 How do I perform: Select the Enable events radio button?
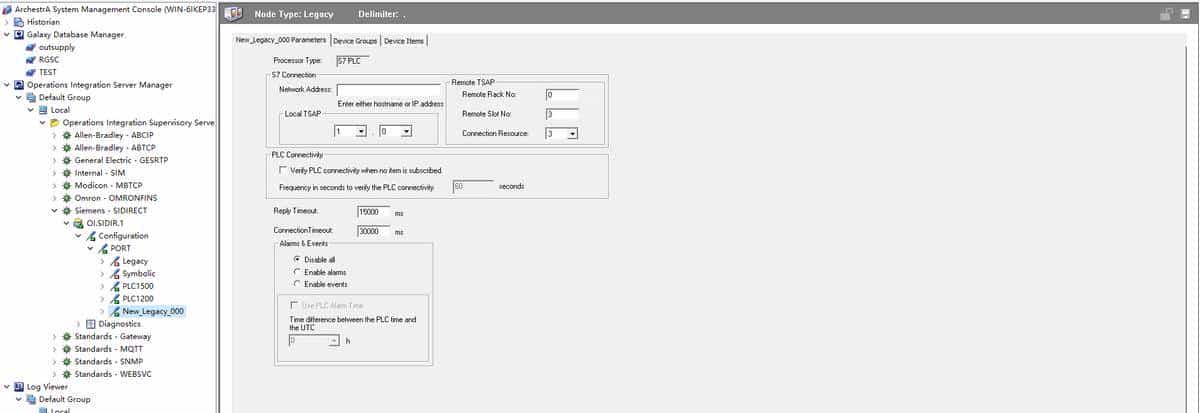coord(297,284)
